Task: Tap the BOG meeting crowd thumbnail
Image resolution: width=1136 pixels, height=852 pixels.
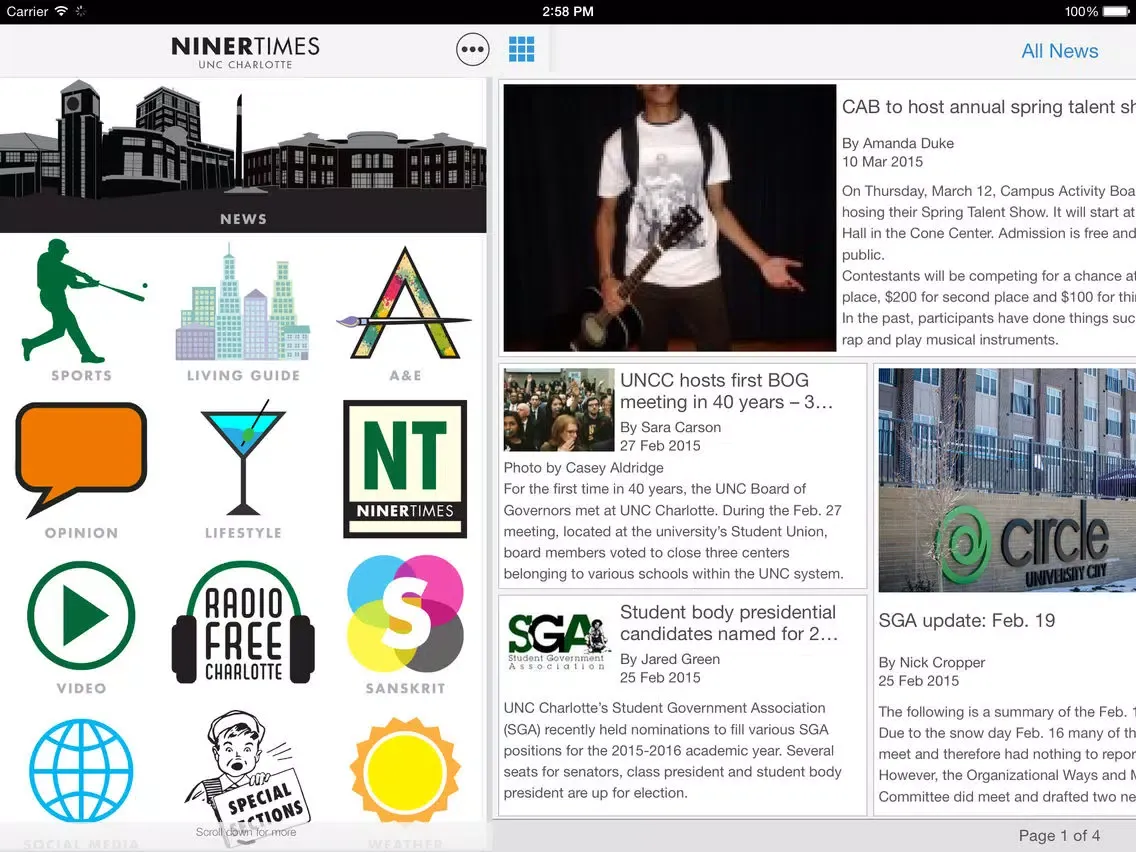Action: (559, 410)
